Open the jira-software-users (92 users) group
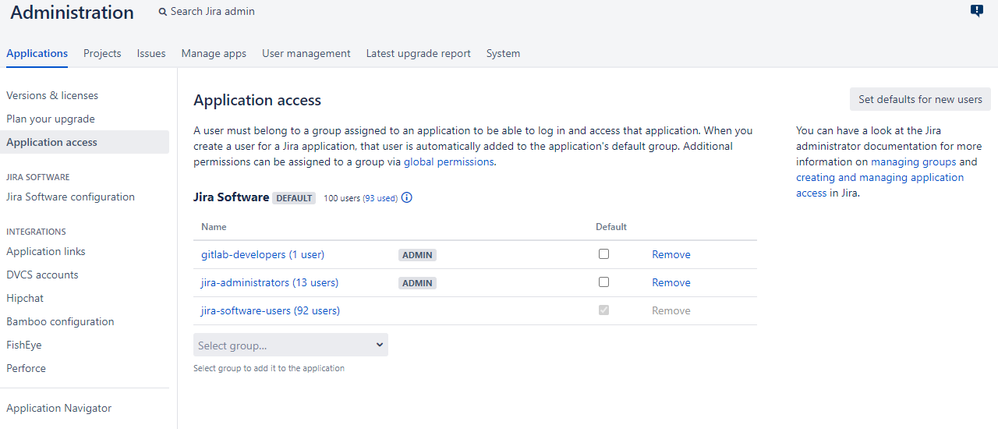Viewport: 998px width, 429px height. [x=271, y=311]
